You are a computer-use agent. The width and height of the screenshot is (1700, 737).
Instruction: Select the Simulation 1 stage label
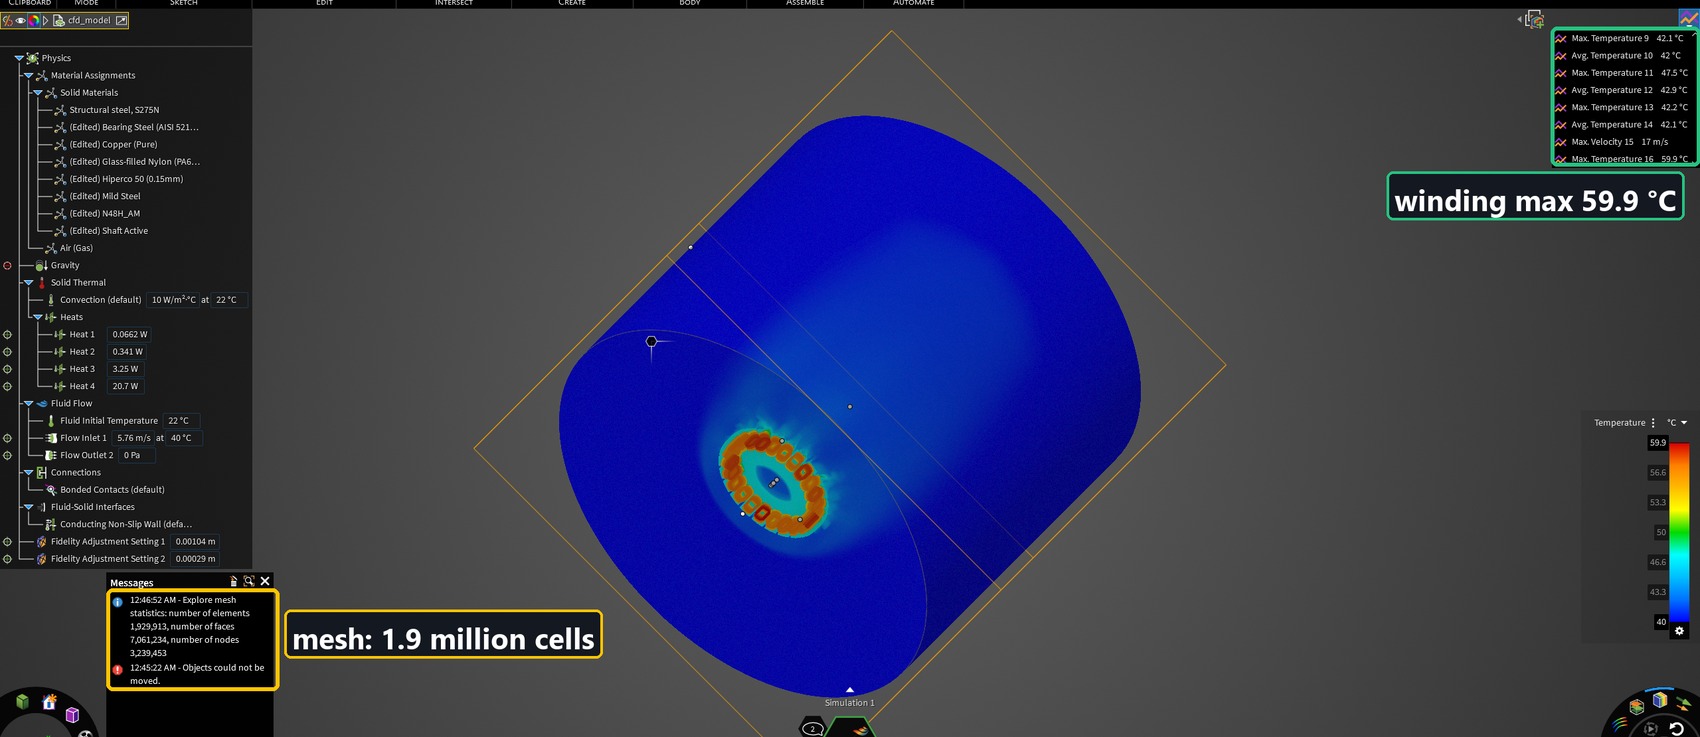point(850,703)
